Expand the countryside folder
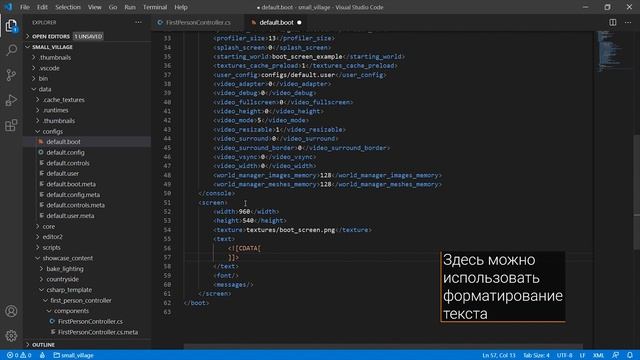This screenshot has height=360, width=640. tap(62, 279)
